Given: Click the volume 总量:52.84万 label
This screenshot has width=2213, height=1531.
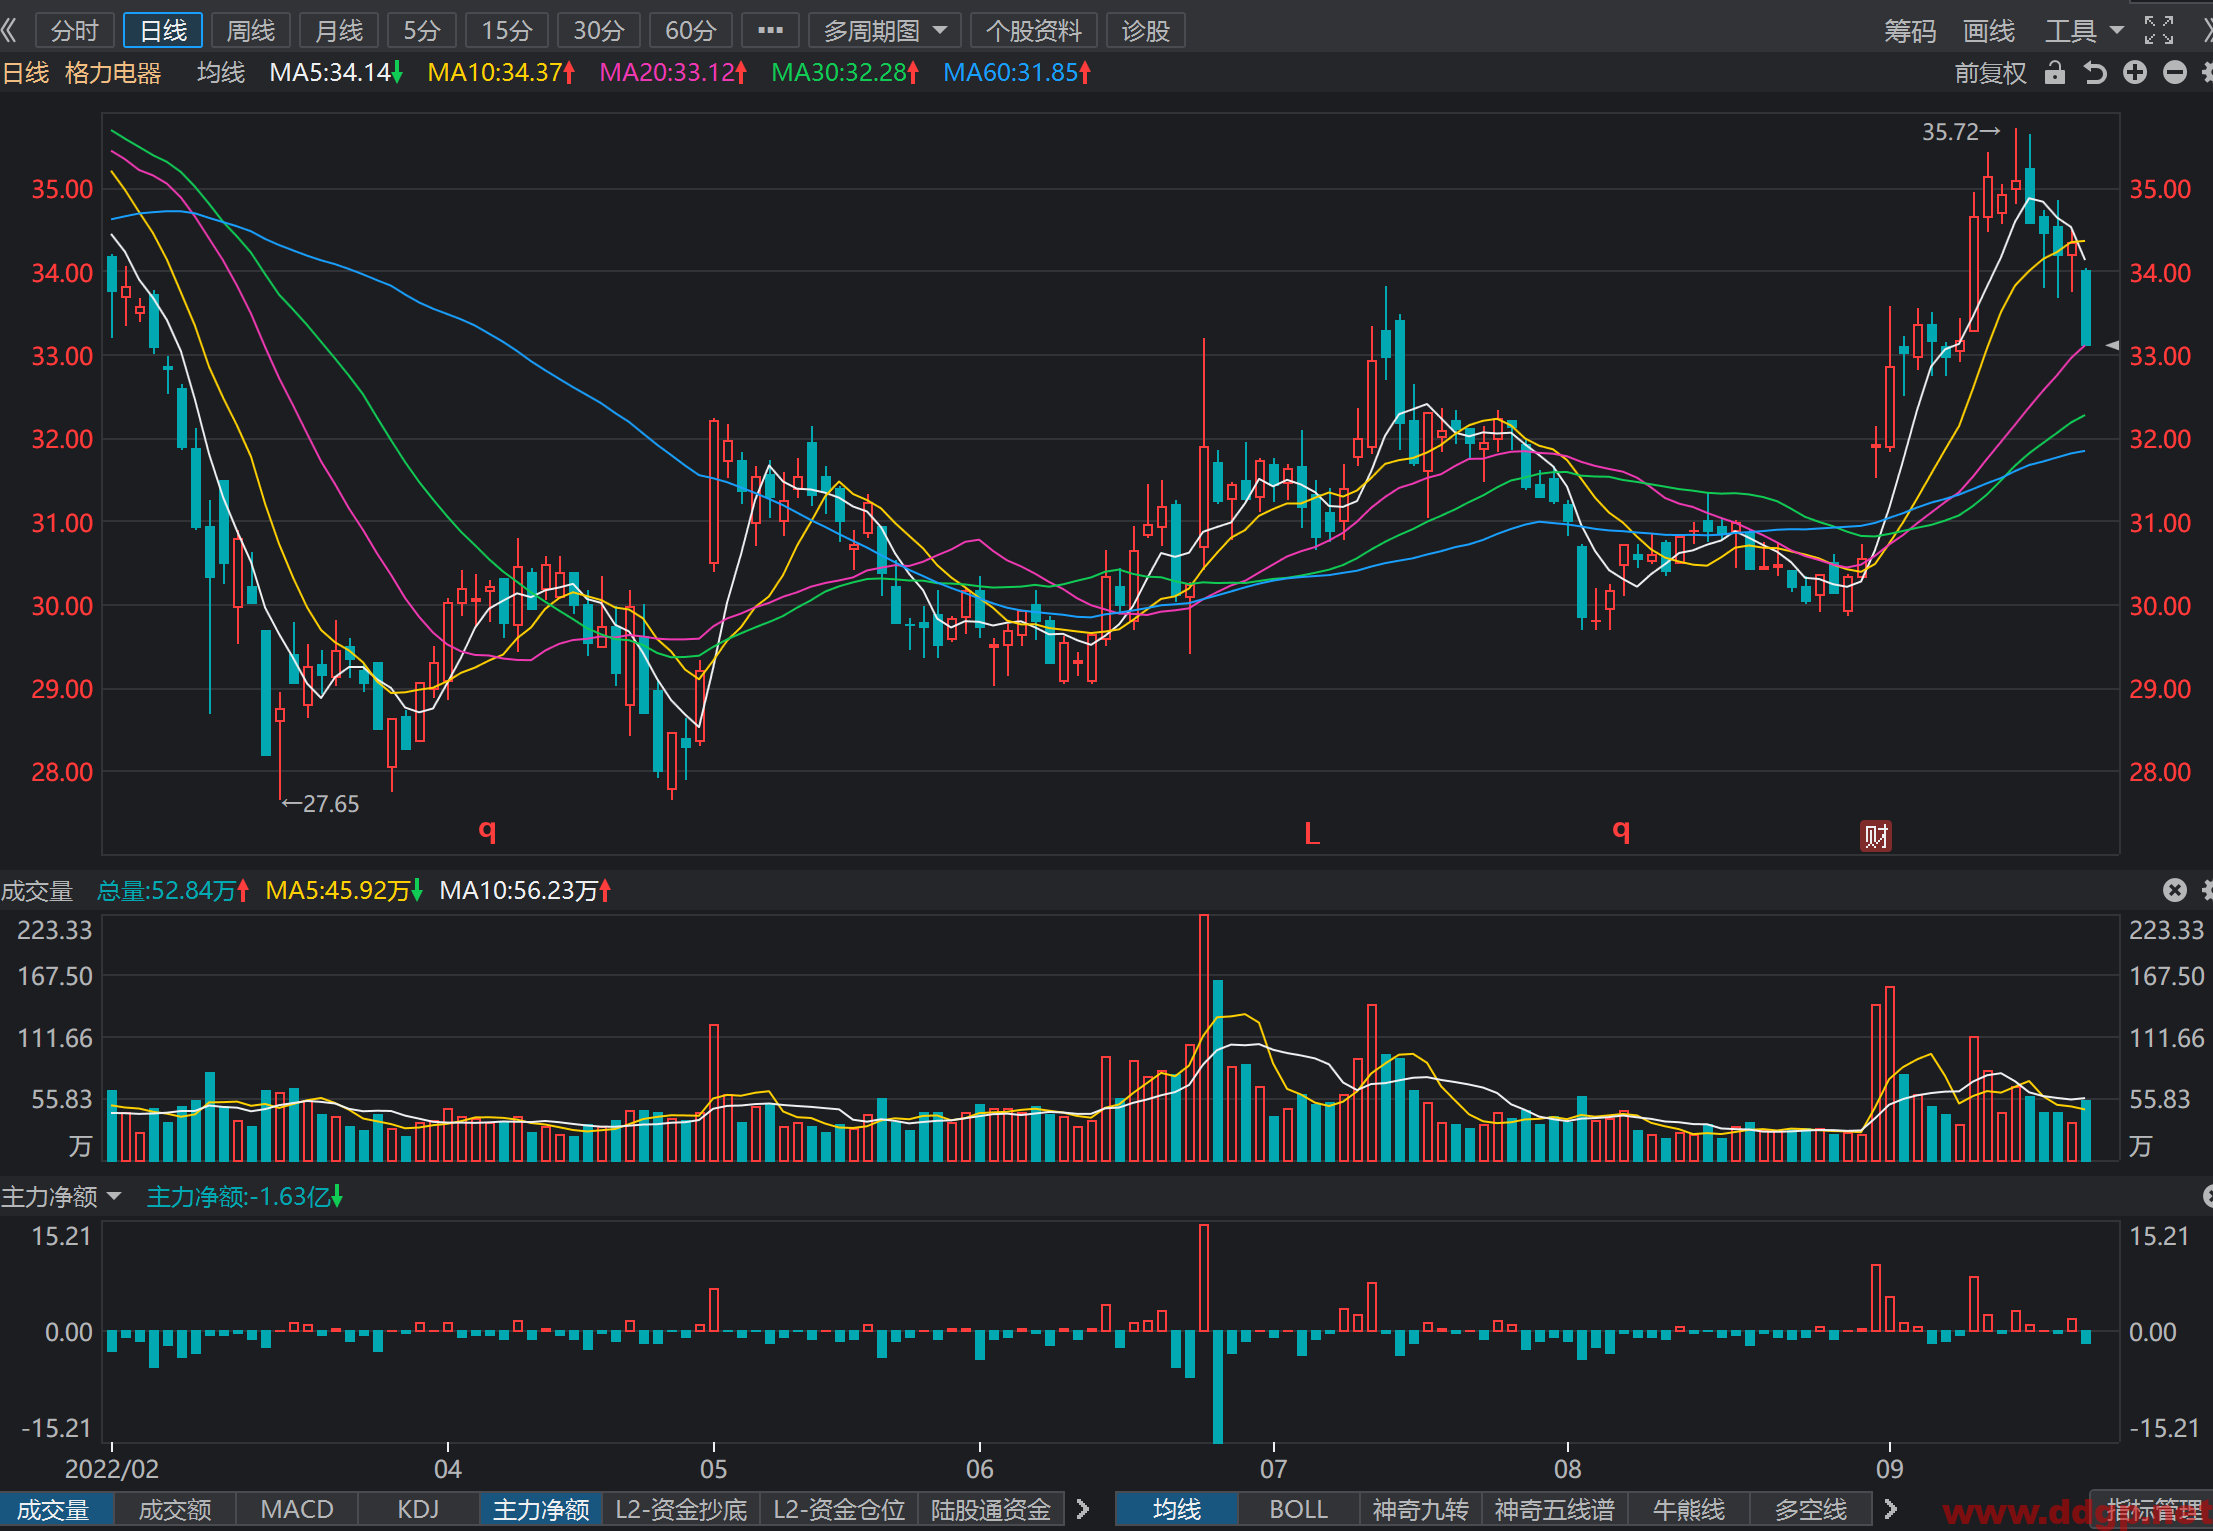Looking at the screenshot, I should pyautogui.click(x=173, y=890).
